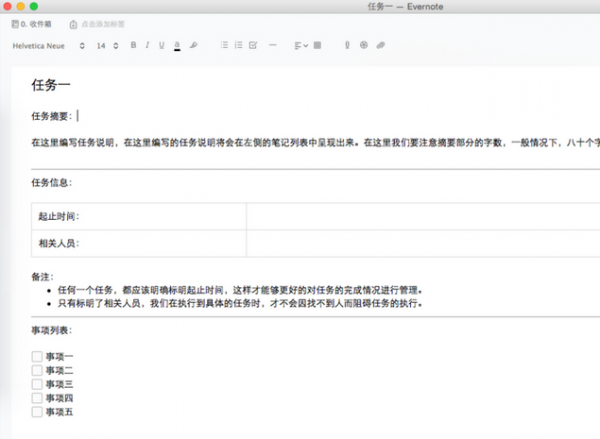Viewport: 600px width, 439px height.
Task: Click the 任务一 note title
Action: (x=51, y=86)
